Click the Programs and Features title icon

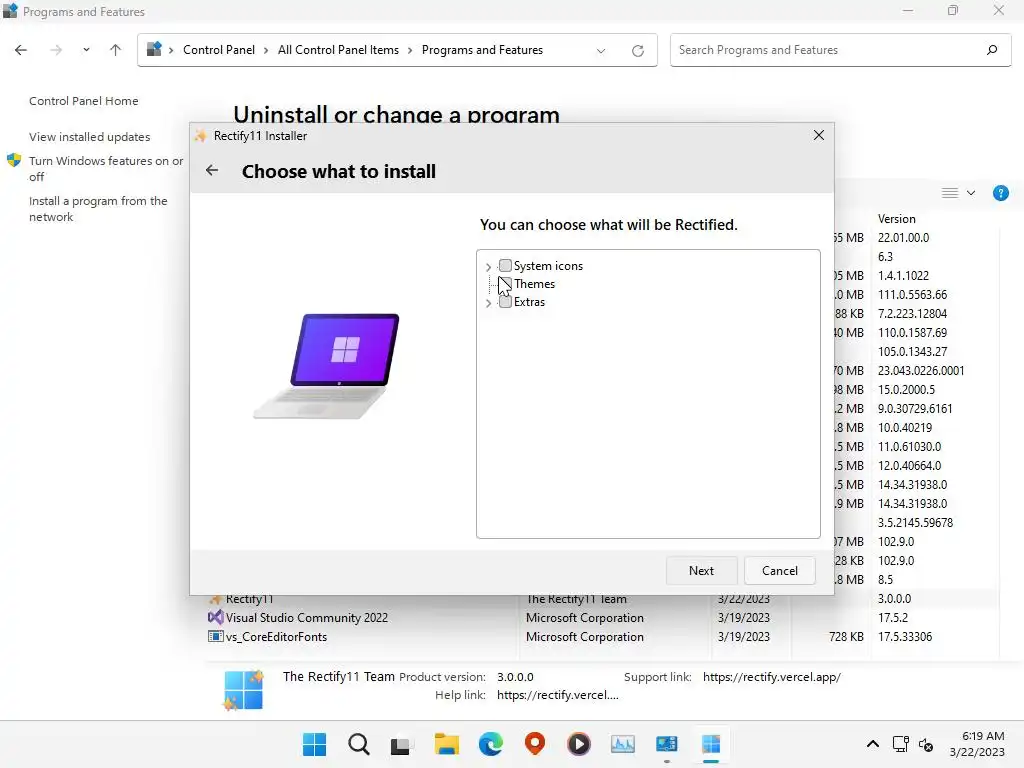(x=10, y=11)
